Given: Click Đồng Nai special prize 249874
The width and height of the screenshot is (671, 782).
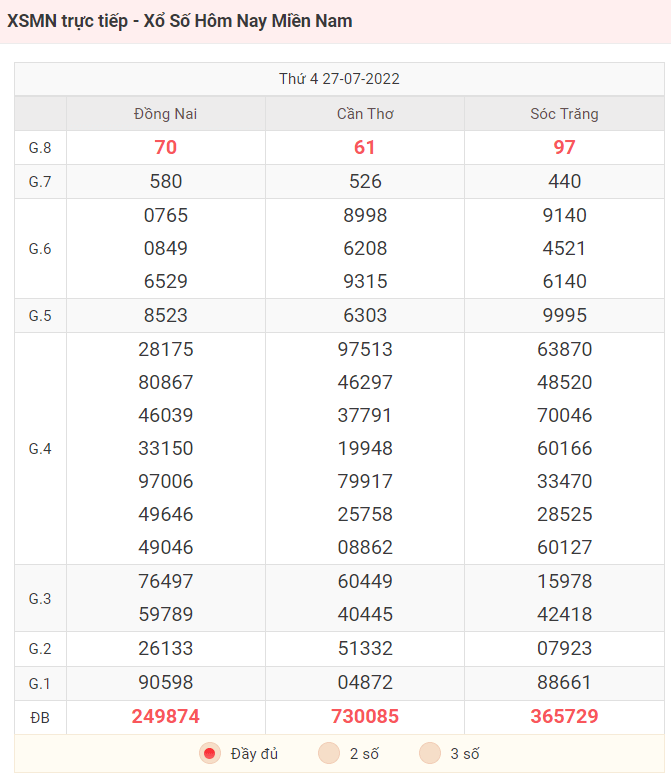Looking at the screenshot, I should tap(166, 717).
